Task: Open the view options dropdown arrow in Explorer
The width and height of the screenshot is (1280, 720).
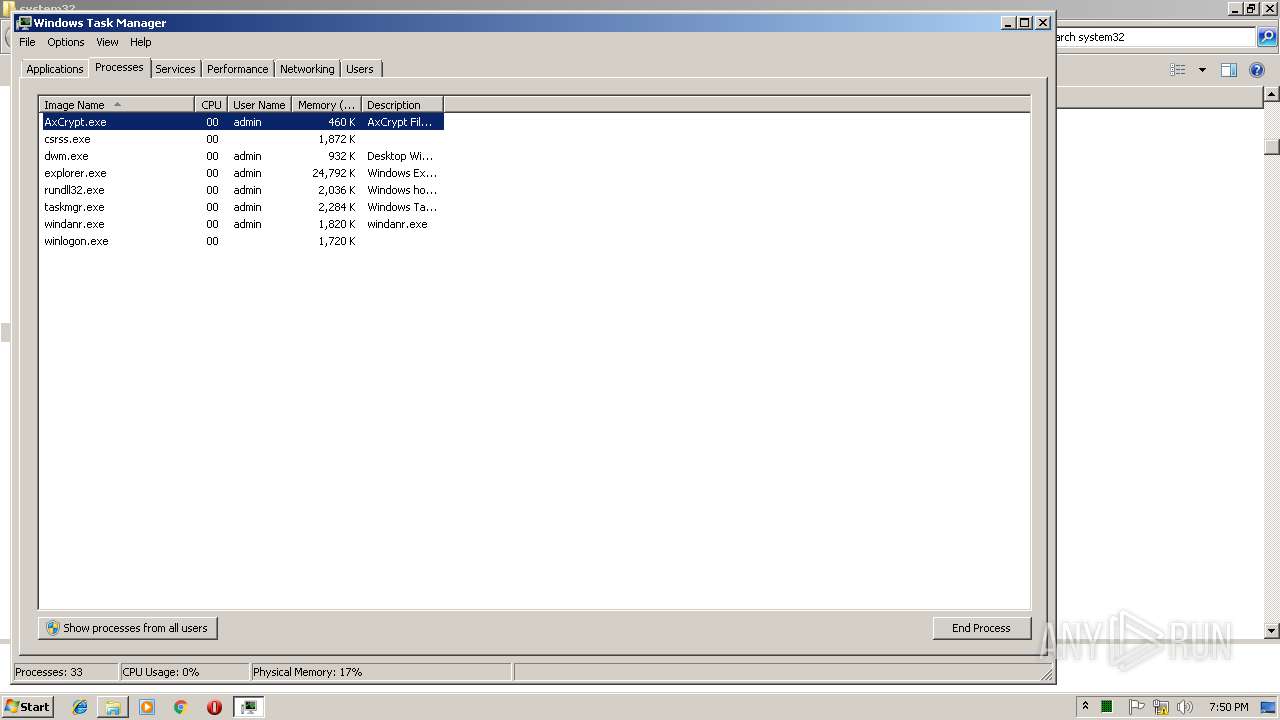Action: [x=1202, y=70]
